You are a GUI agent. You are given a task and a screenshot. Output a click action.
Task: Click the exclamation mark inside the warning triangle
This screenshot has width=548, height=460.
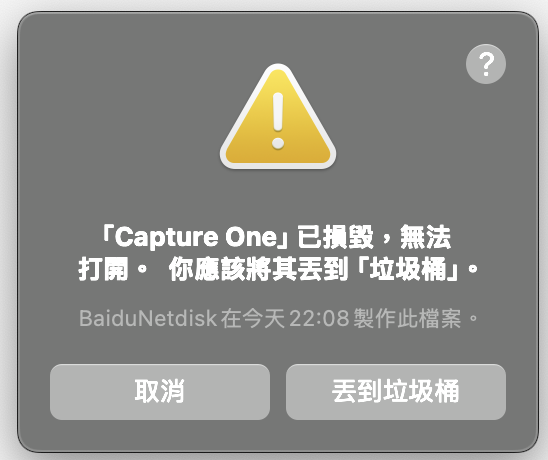[x=278, y=121]
